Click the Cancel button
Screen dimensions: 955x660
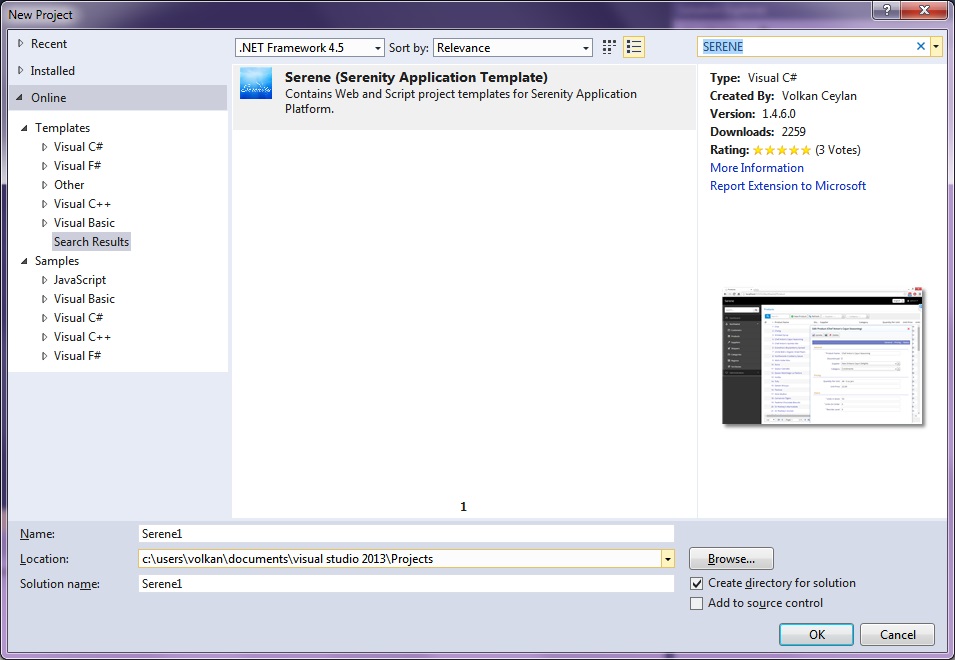click(897, 634)
